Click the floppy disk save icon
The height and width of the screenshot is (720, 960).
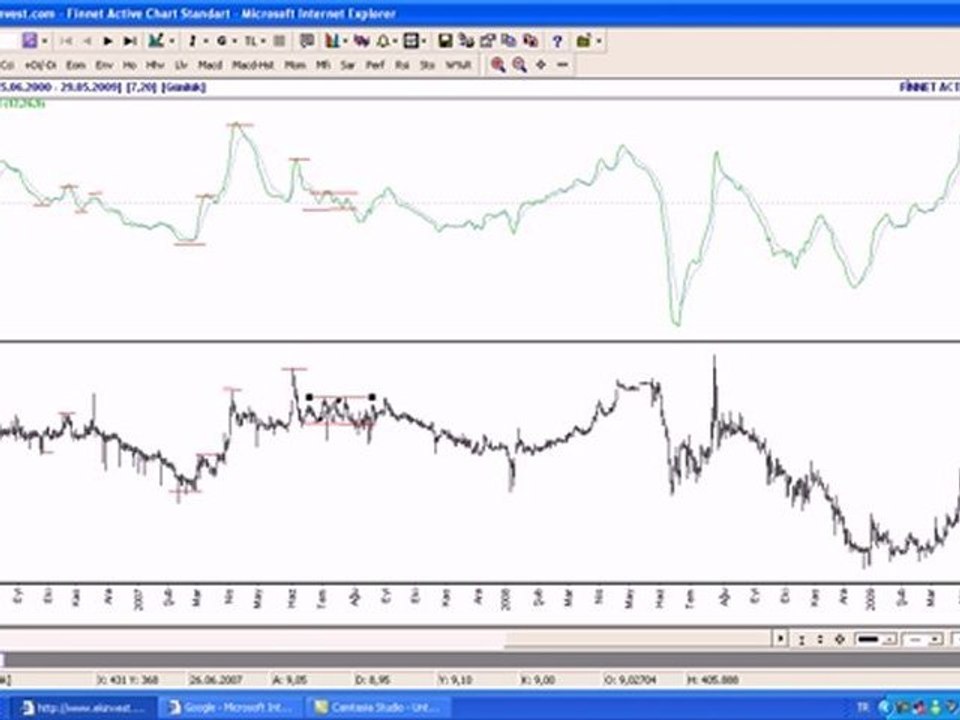[x=446, y=41]
